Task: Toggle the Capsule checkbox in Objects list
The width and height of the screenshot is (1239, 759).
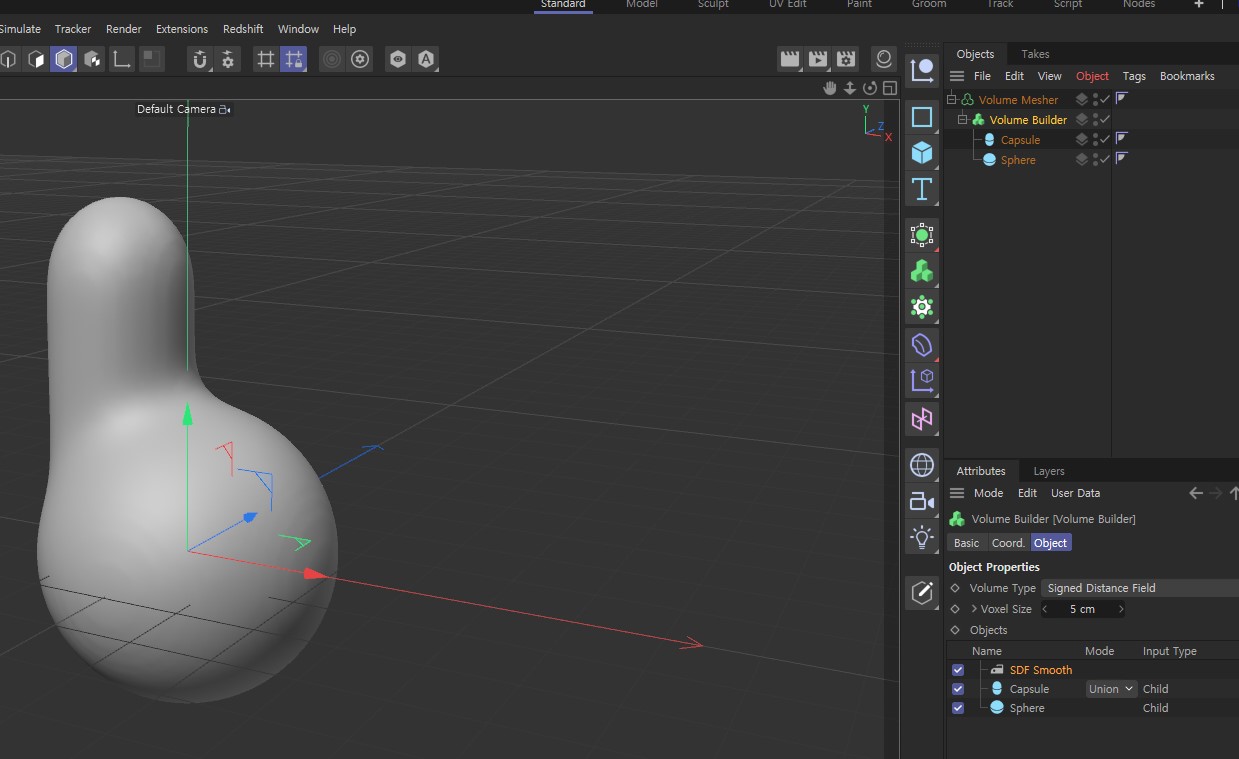Action: [958, 689]
